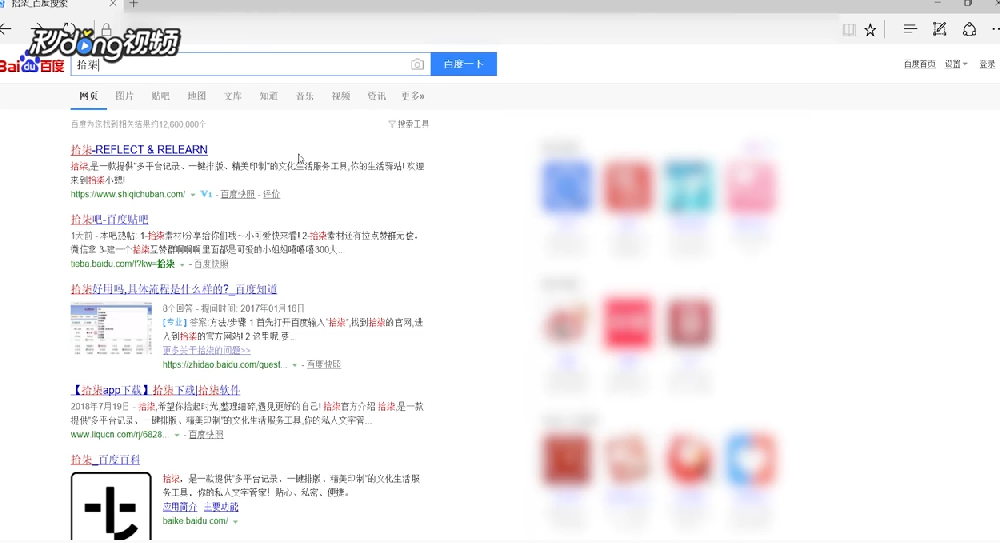Open the 搜索工具 filter

point(409,124)
